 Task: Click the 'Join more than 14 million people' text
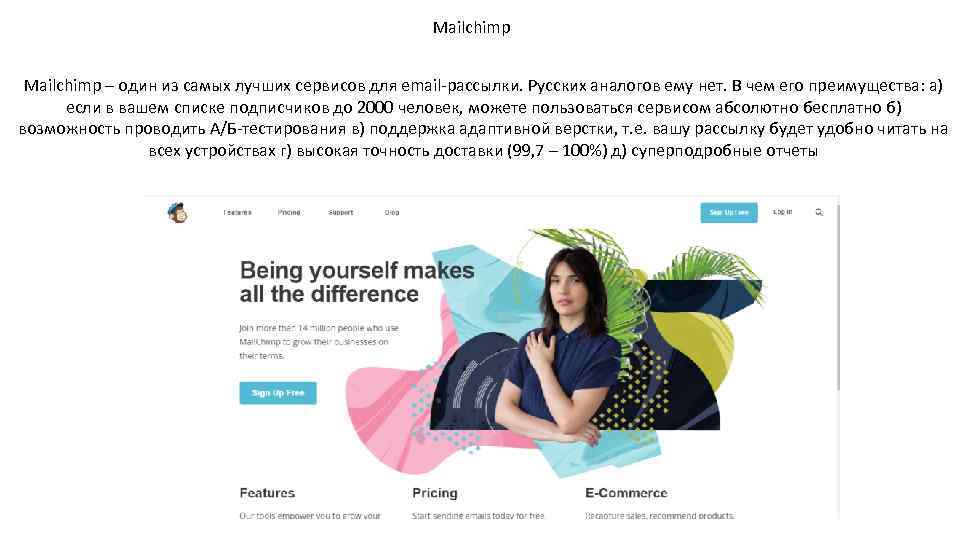(x=319, y=342)
